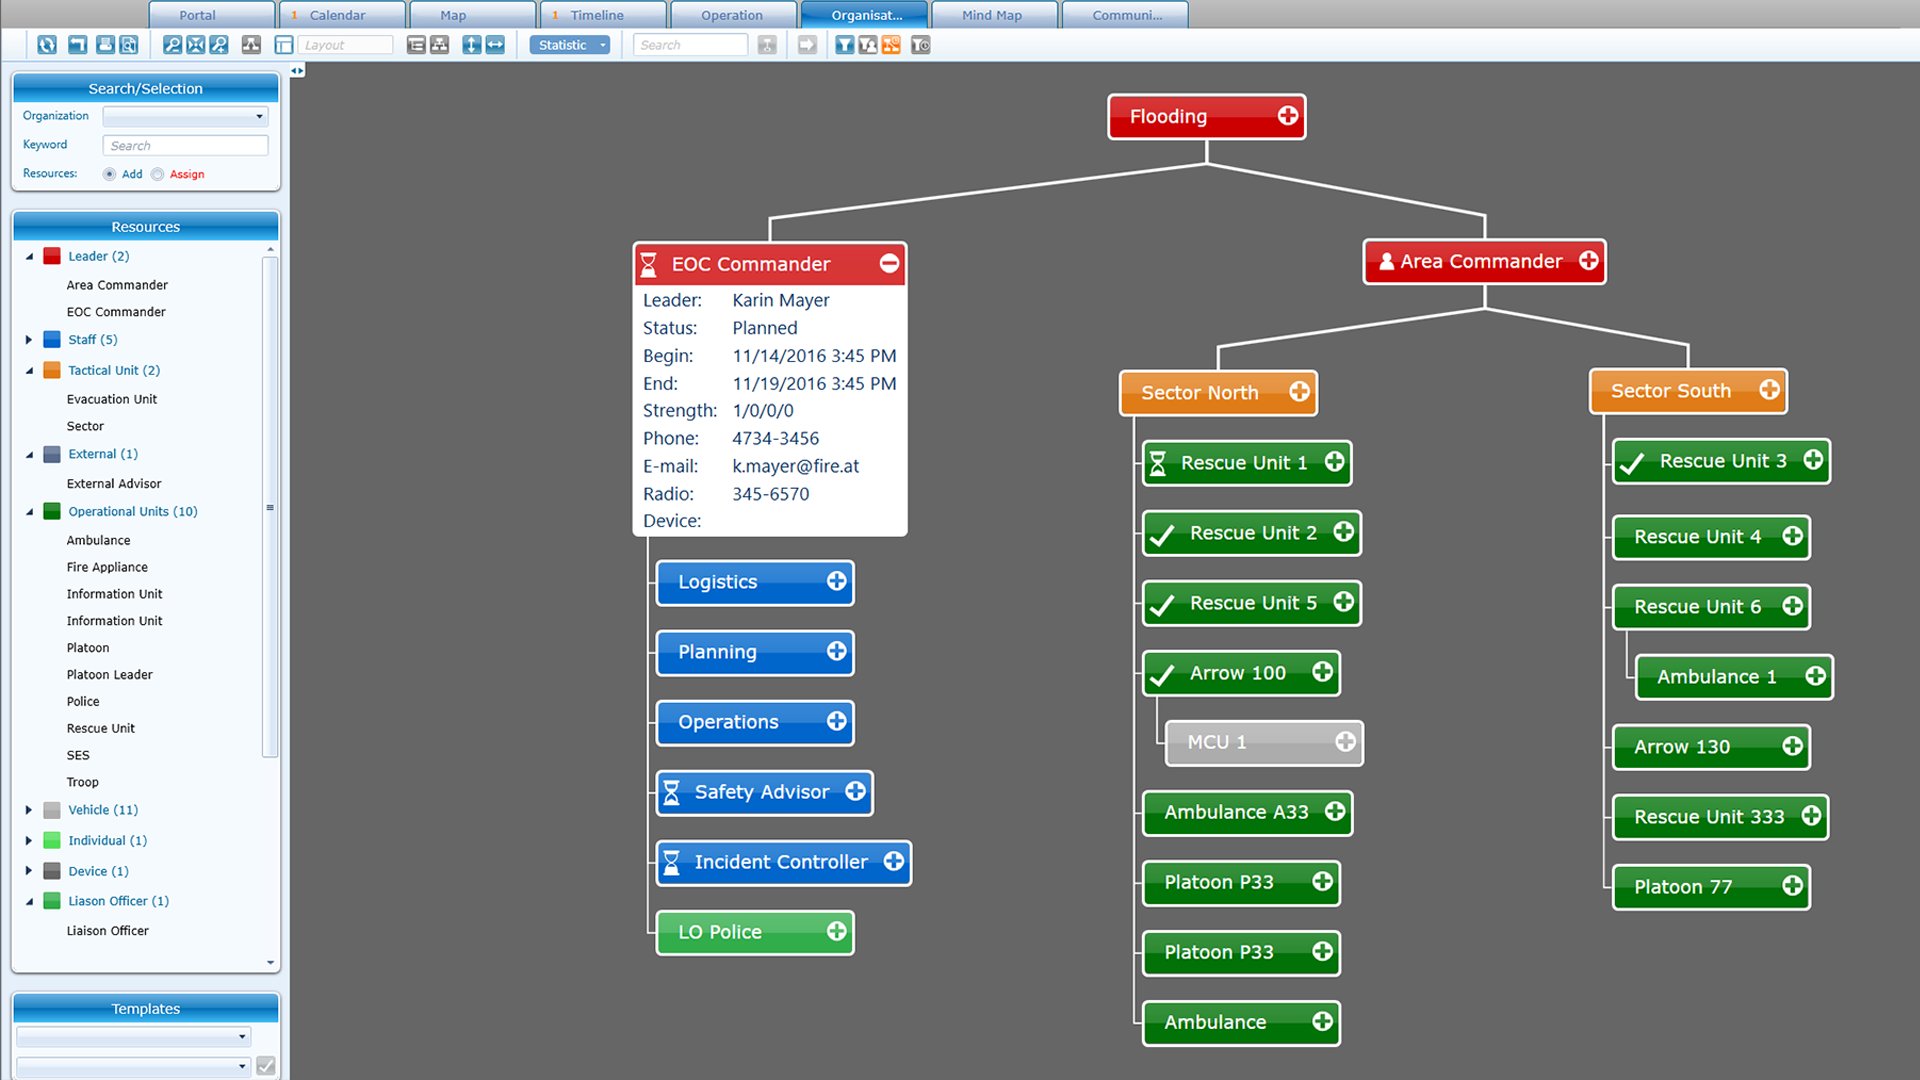Click the fit-to-screen zoom icon

[196, 45]
